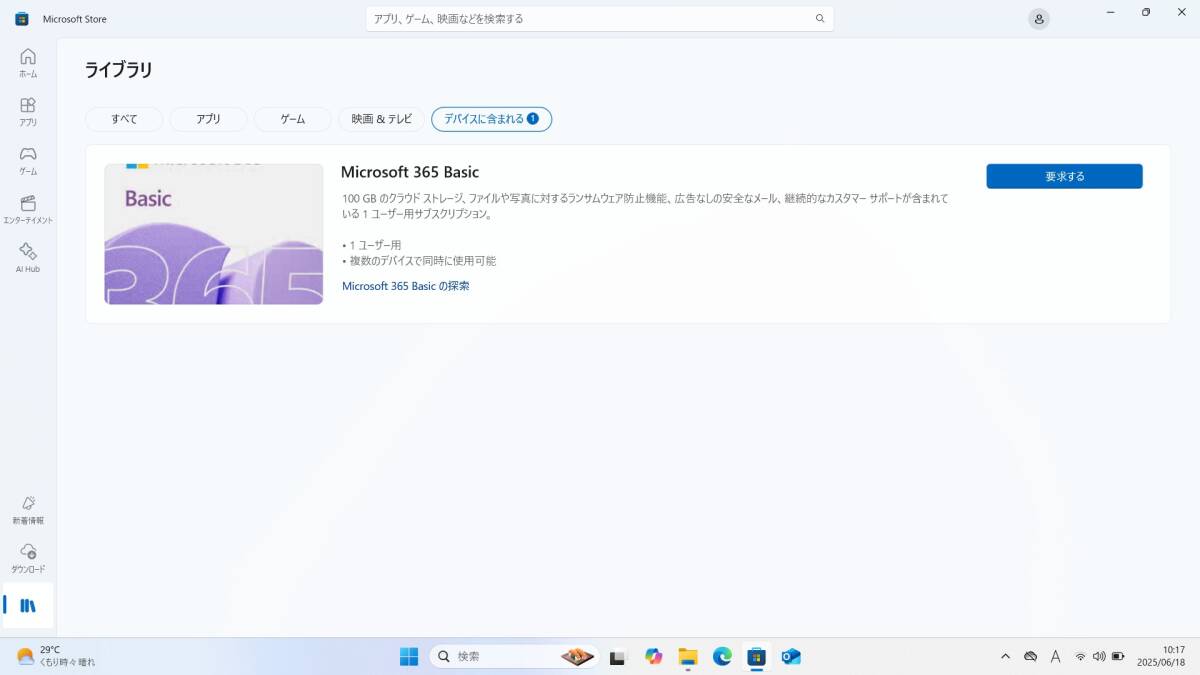View 新着情報 in the sidebar
The width and height of the screenshot is (1200, 675).
pyautogui.click(x=27, y=507)
